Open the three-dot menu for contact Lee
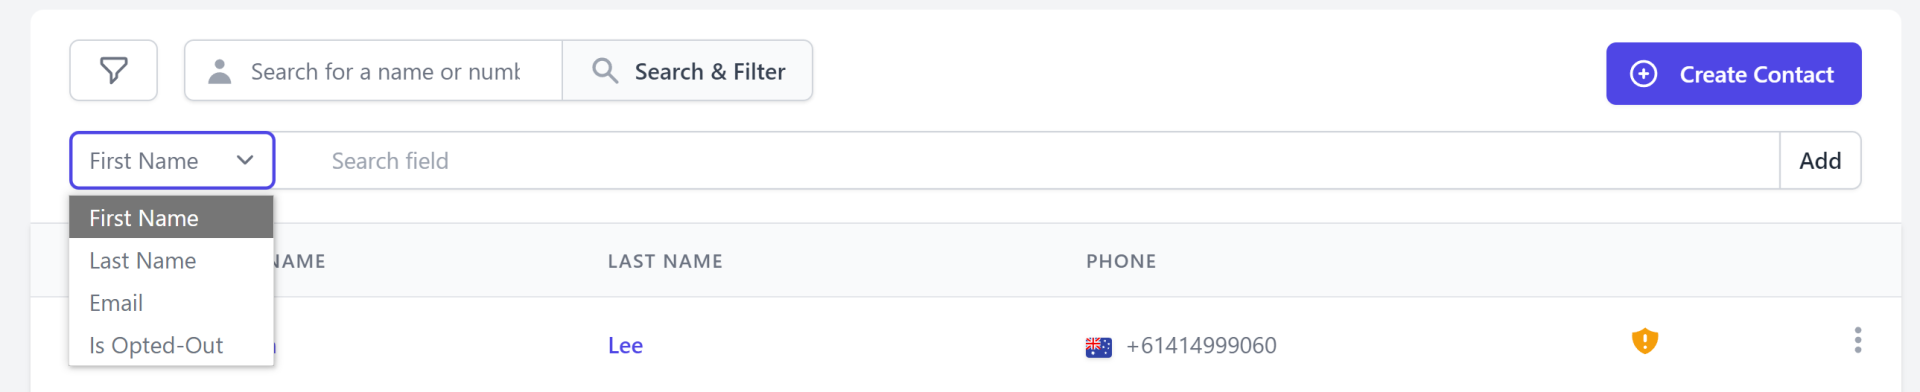 [x=1857, y=340]
